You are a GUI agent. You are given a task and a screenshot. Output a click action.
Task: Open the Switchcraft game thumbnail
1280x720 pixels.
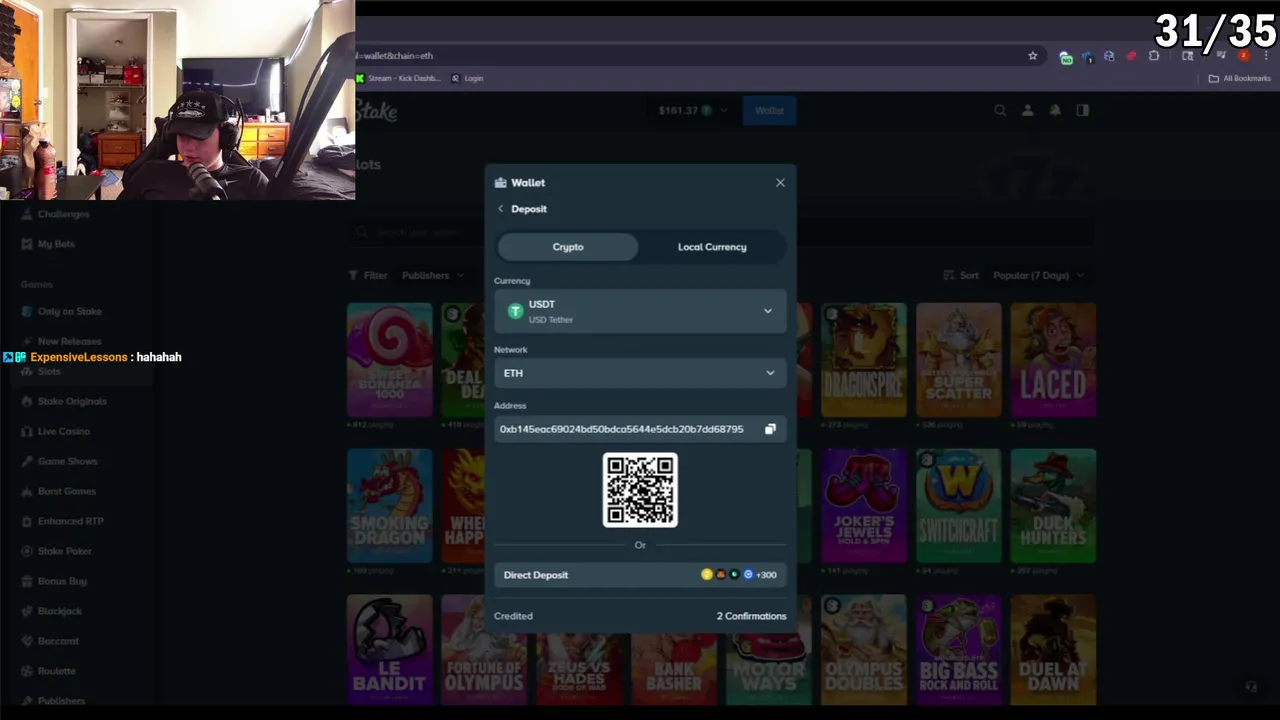coord(959,506)
